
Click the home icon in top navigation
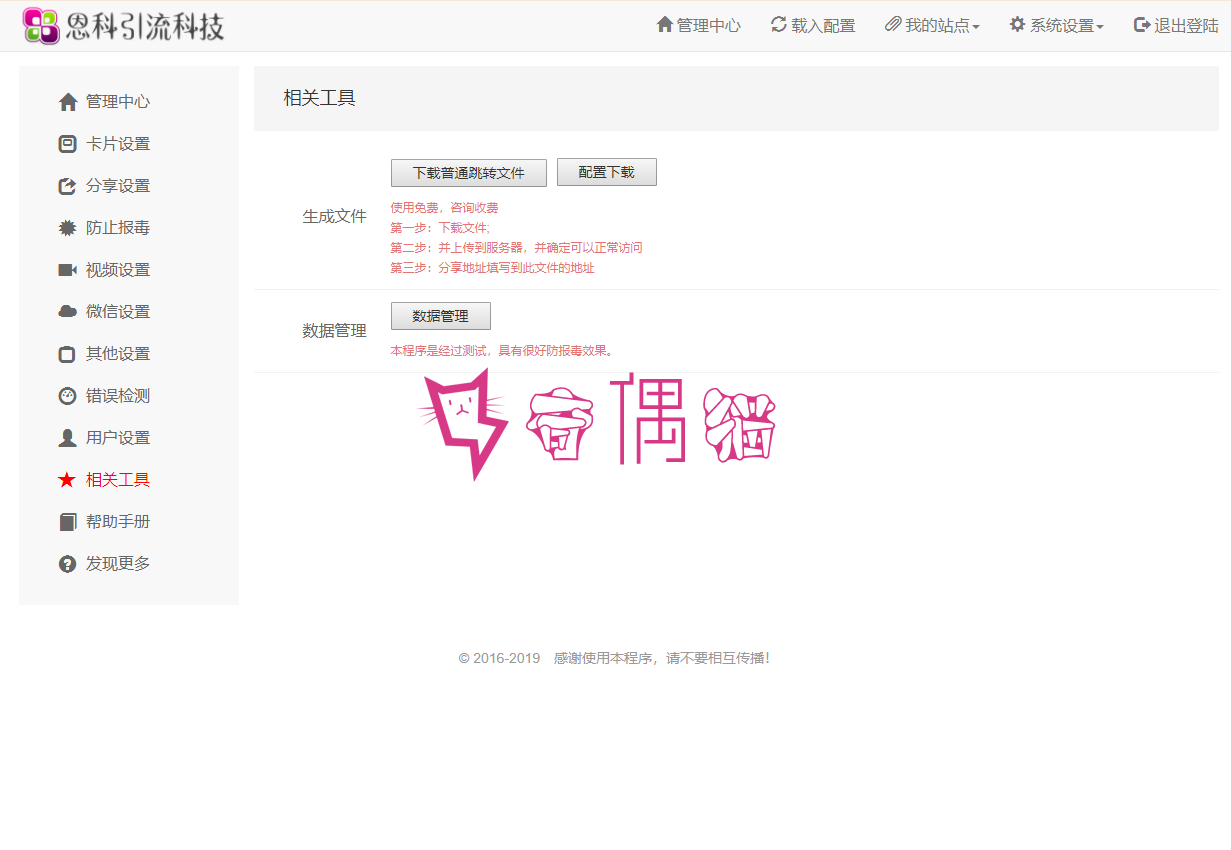(665, 24)
